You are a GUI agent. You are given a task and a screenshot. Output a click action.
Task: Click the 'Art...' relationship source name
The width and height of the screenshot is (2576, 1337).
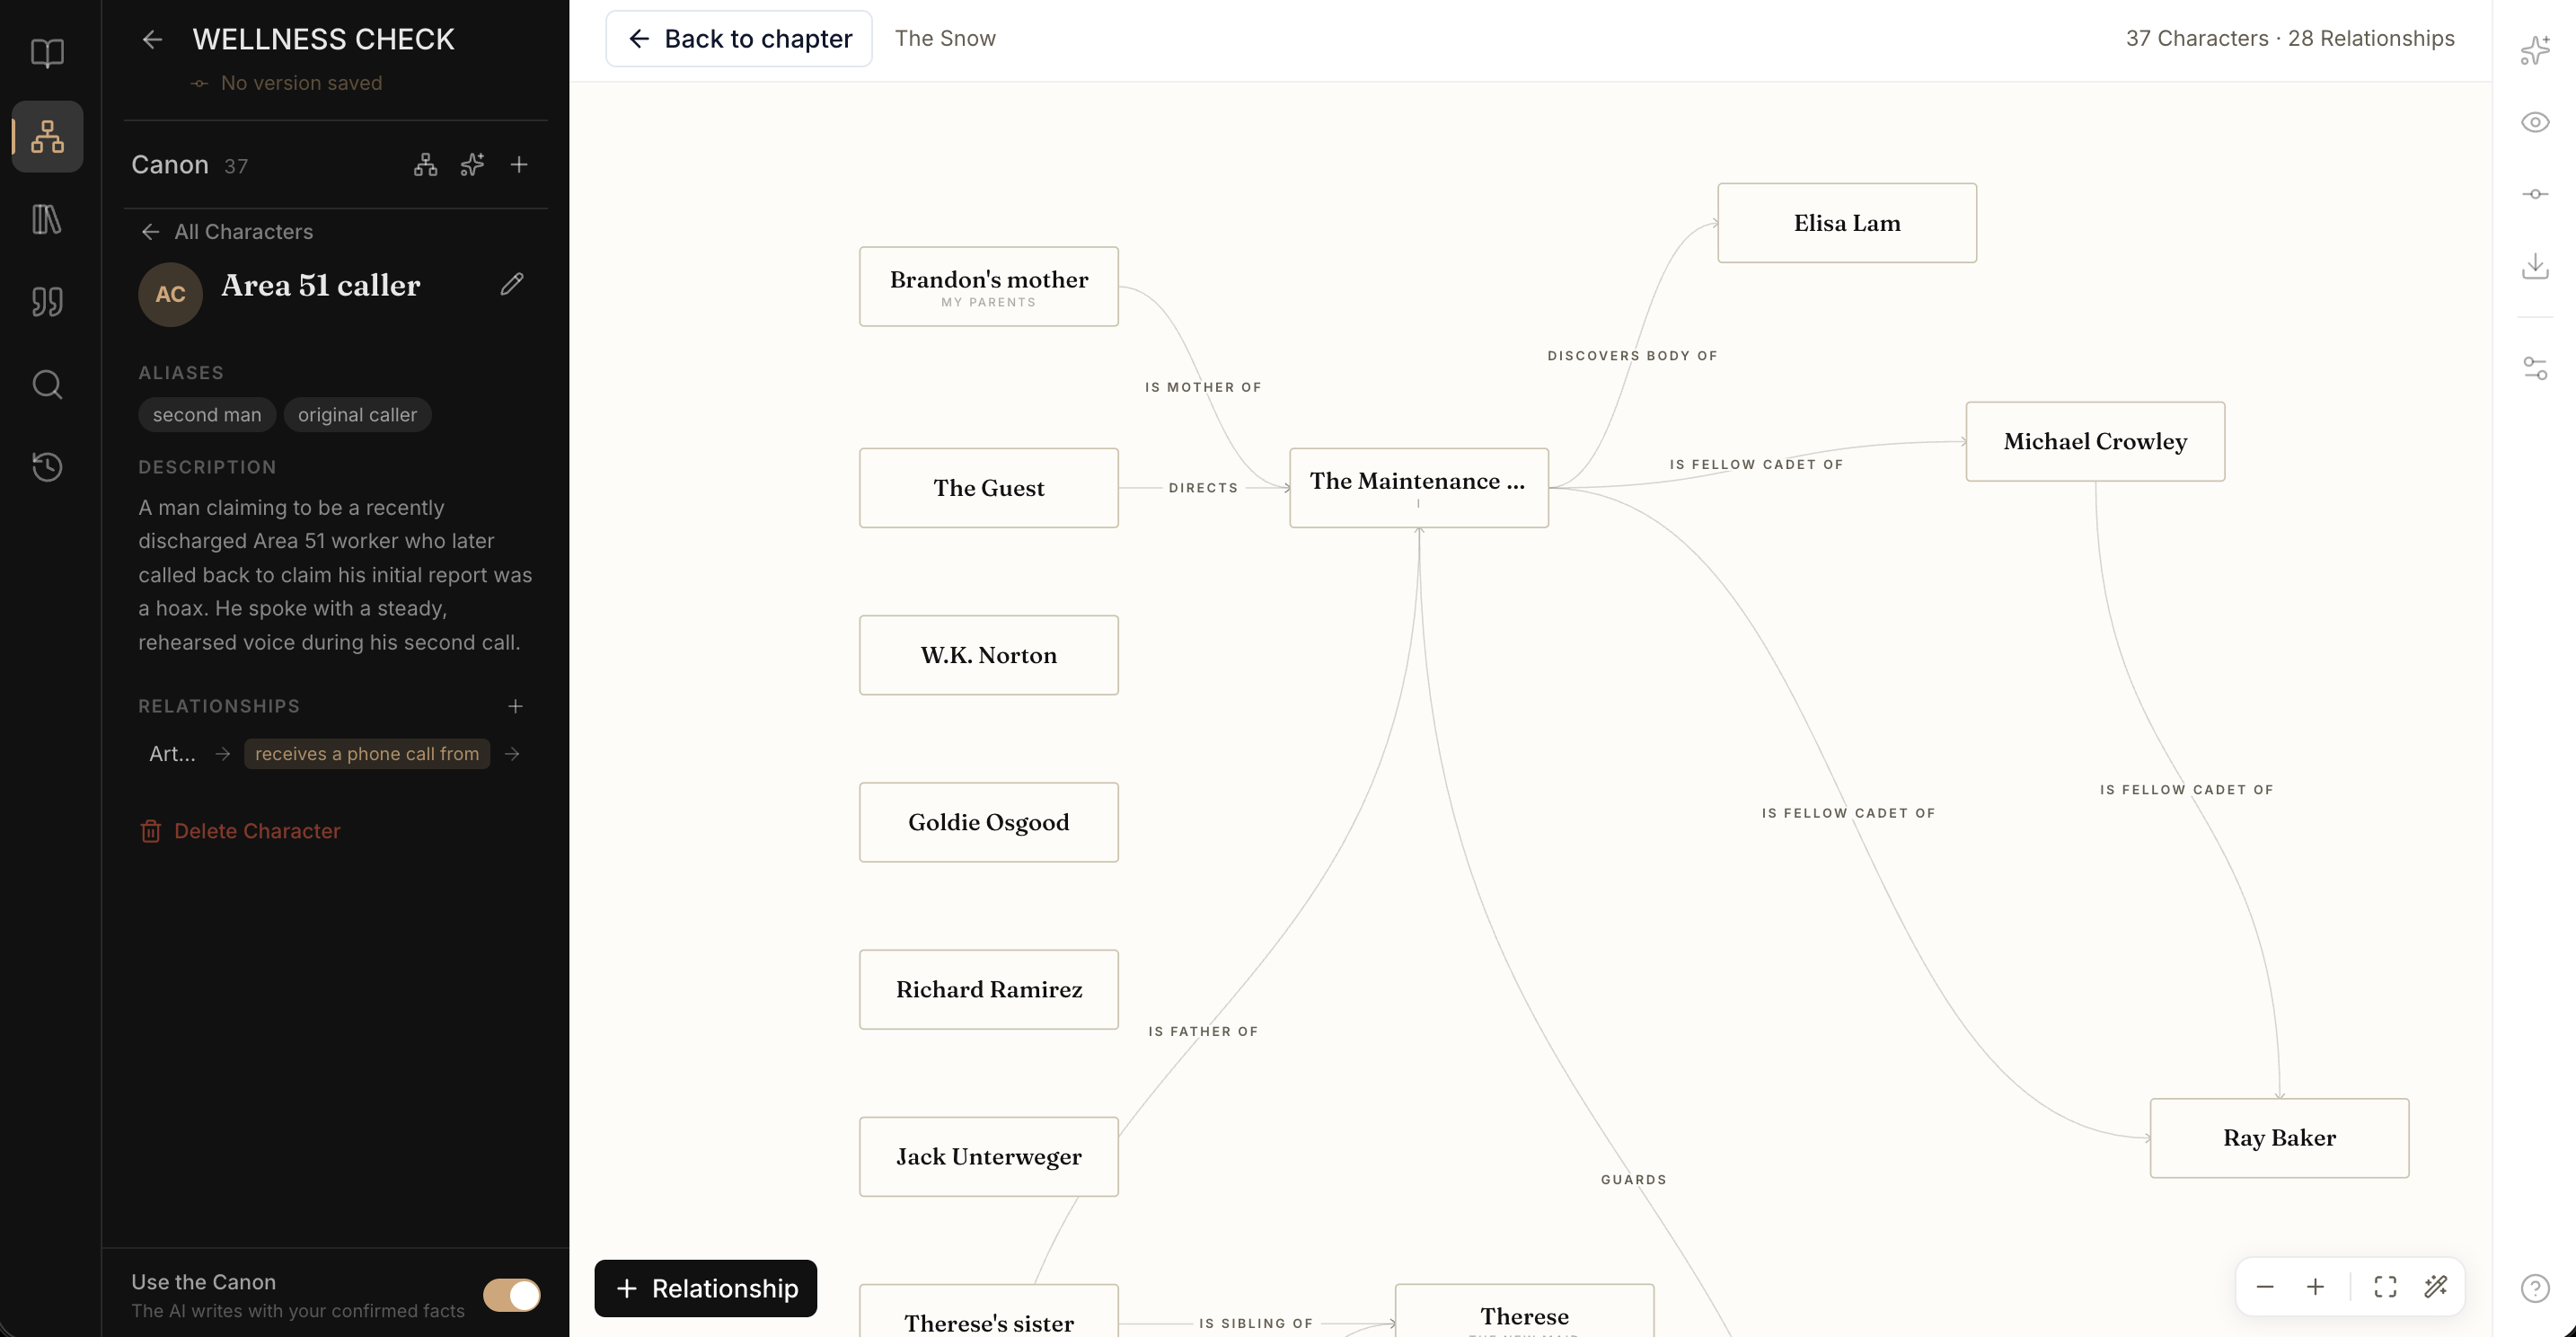172,754
